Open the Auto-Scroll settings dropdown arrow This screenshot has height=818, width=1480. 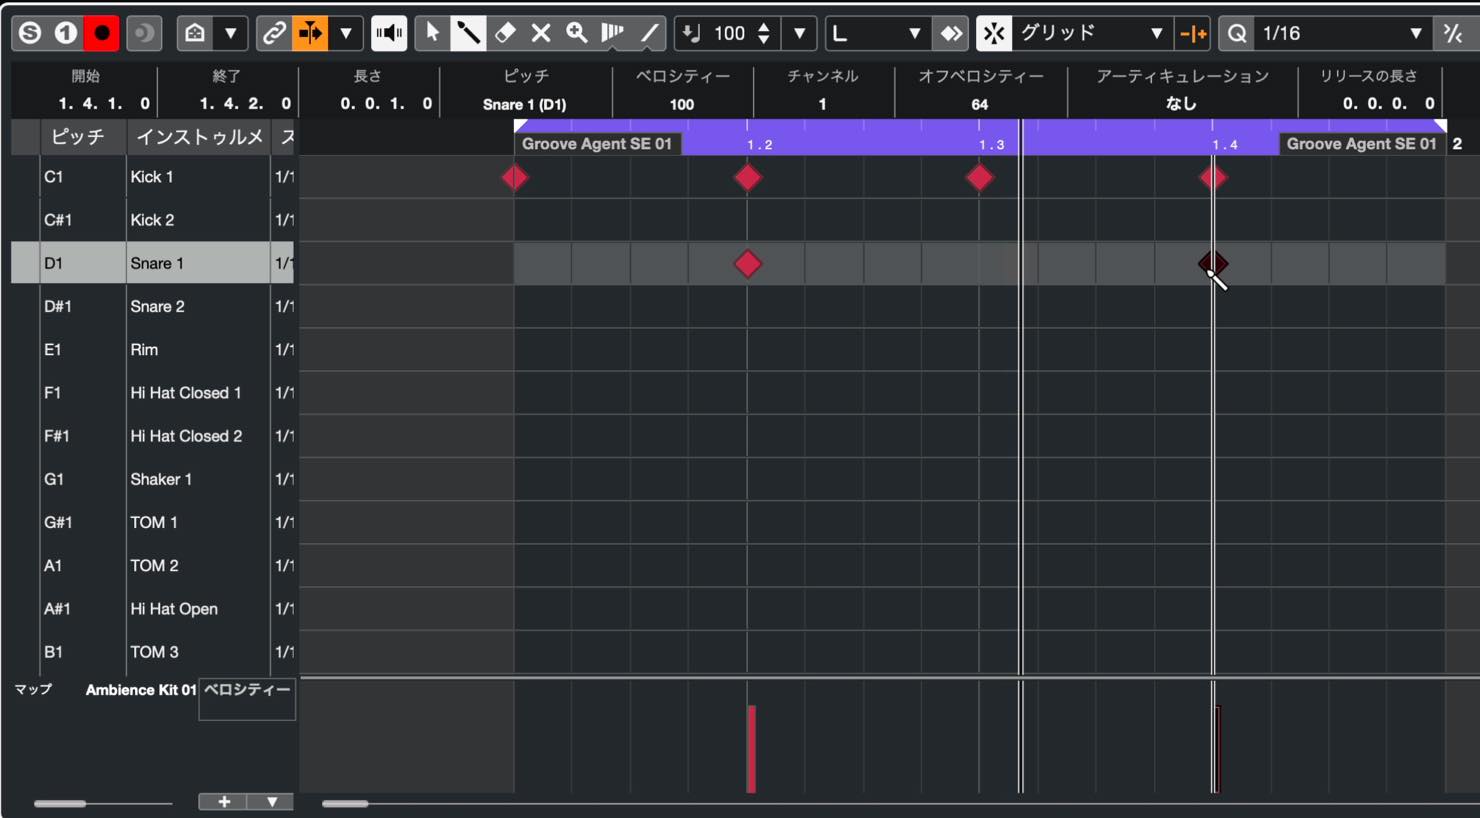point(346,33)
